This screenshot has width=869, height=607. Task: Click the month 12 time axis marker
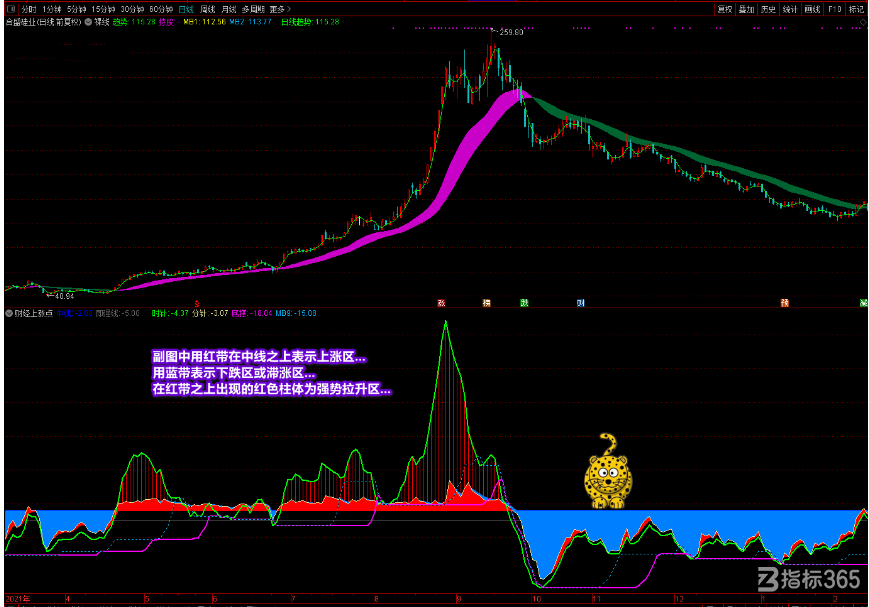[679, 599]
